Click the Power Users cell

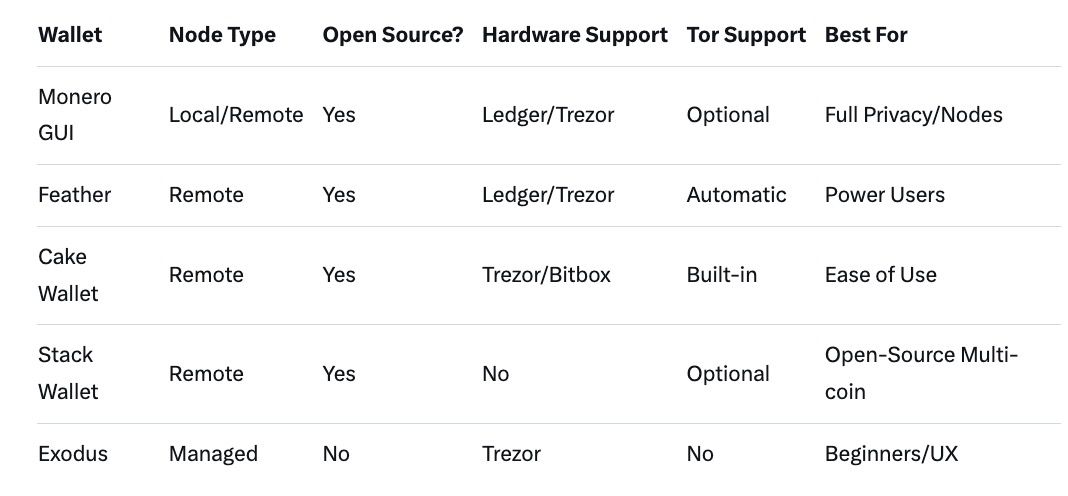click(x=884, y=195)
